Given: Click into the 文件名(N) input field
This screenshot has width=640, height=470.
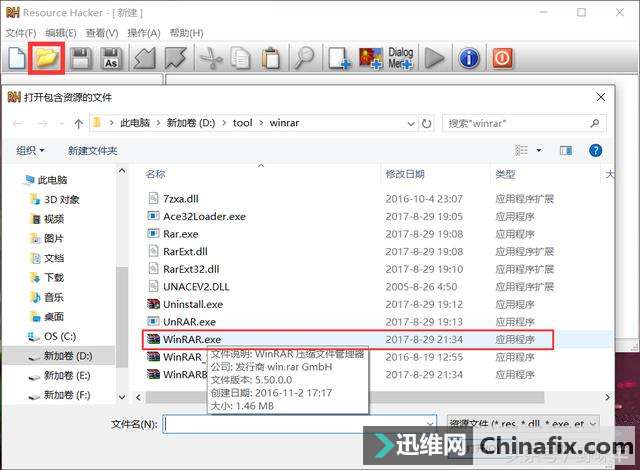Looking at the screenshot, I should pos(300,424).
